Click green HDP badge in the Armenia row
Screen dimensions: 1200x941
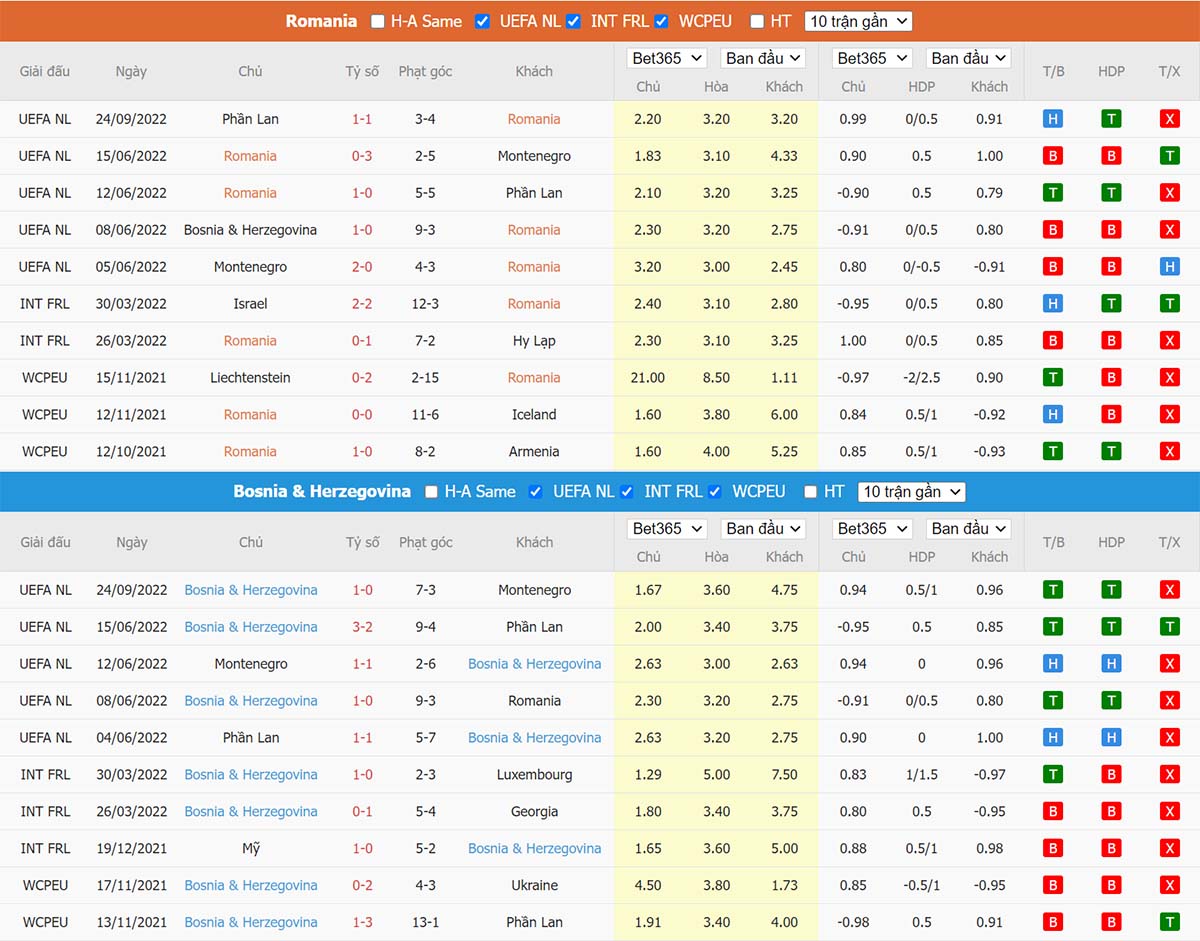1111,452
